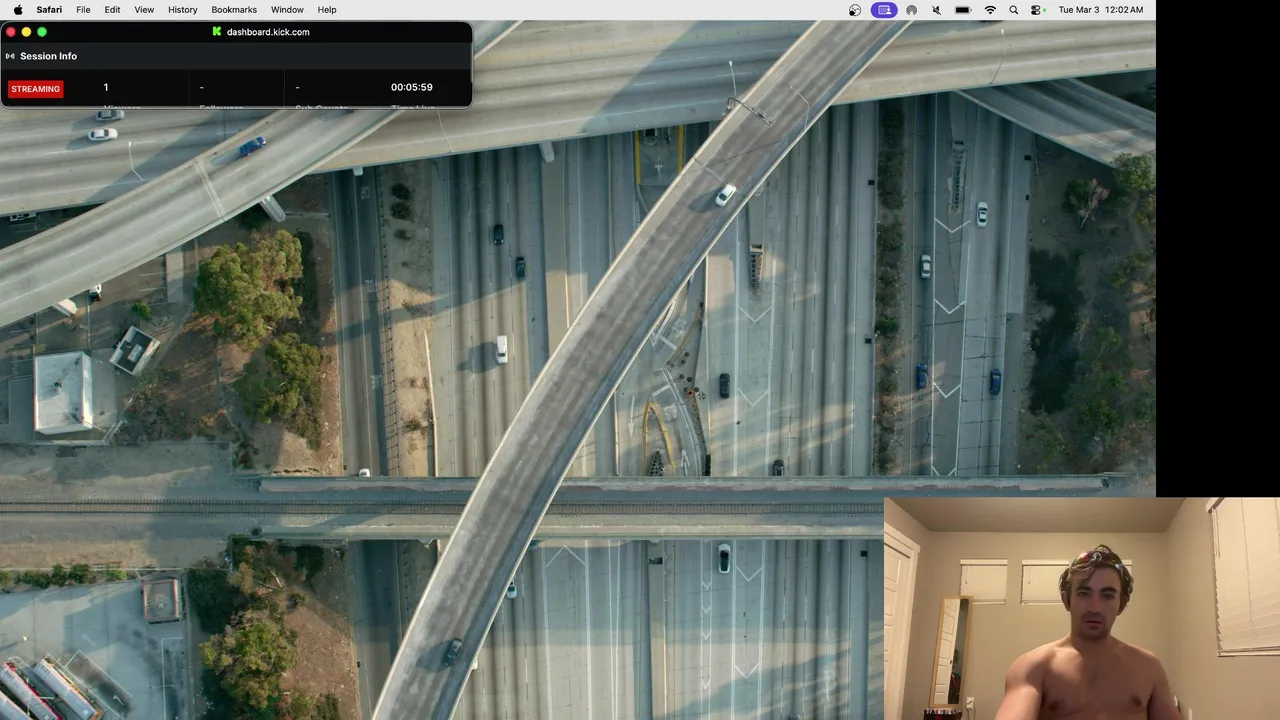Click the Kick logo favicon in title bar
This screenshot has height=720, width=1280.
217,32
